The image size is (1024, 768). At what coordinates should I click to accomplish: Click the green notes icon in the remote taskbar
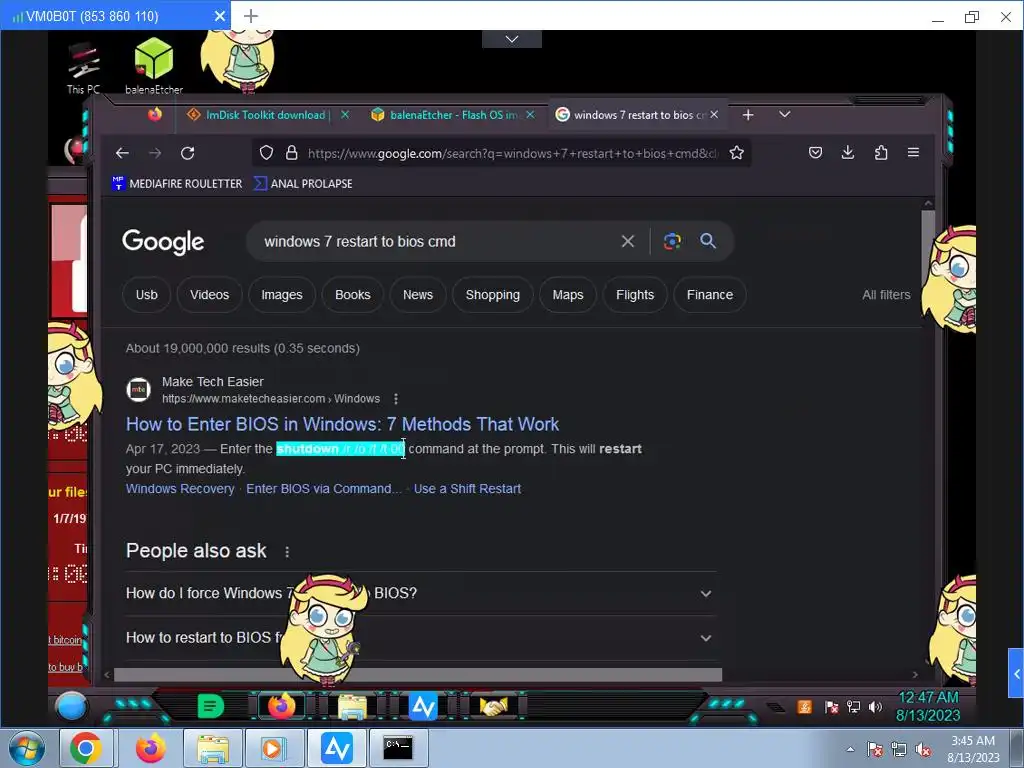click(210, 706)
